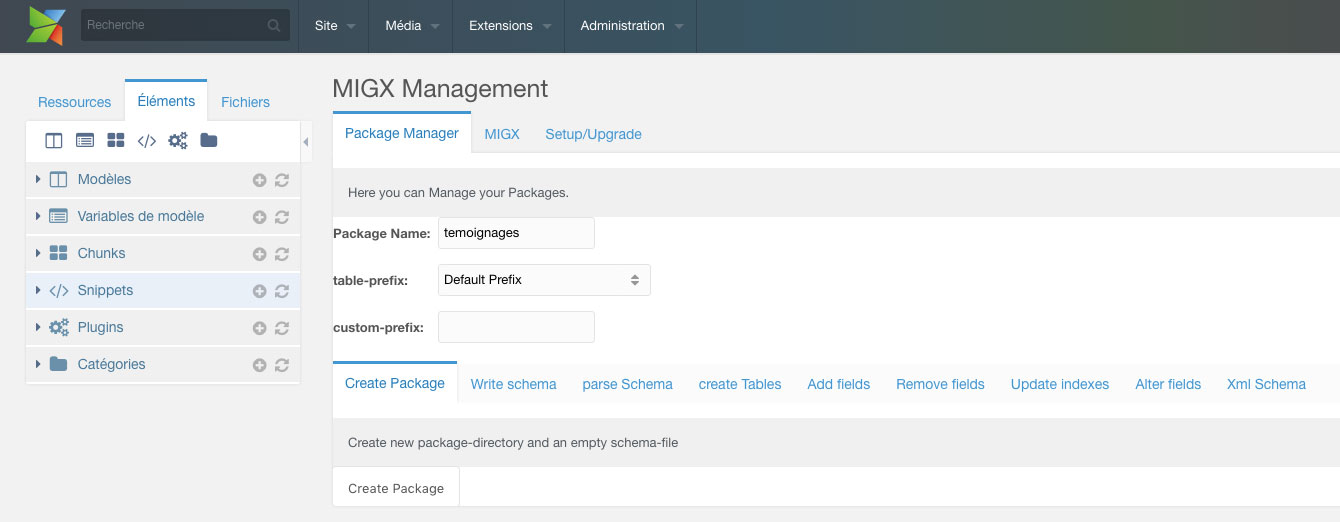Collapse the left sidebar panel arrow

[306, 142]
